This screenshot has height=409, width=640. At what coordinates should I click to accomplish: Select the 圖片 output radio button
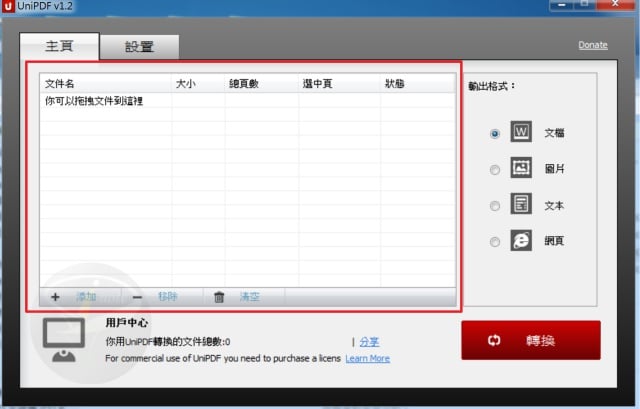click(495, 170)
